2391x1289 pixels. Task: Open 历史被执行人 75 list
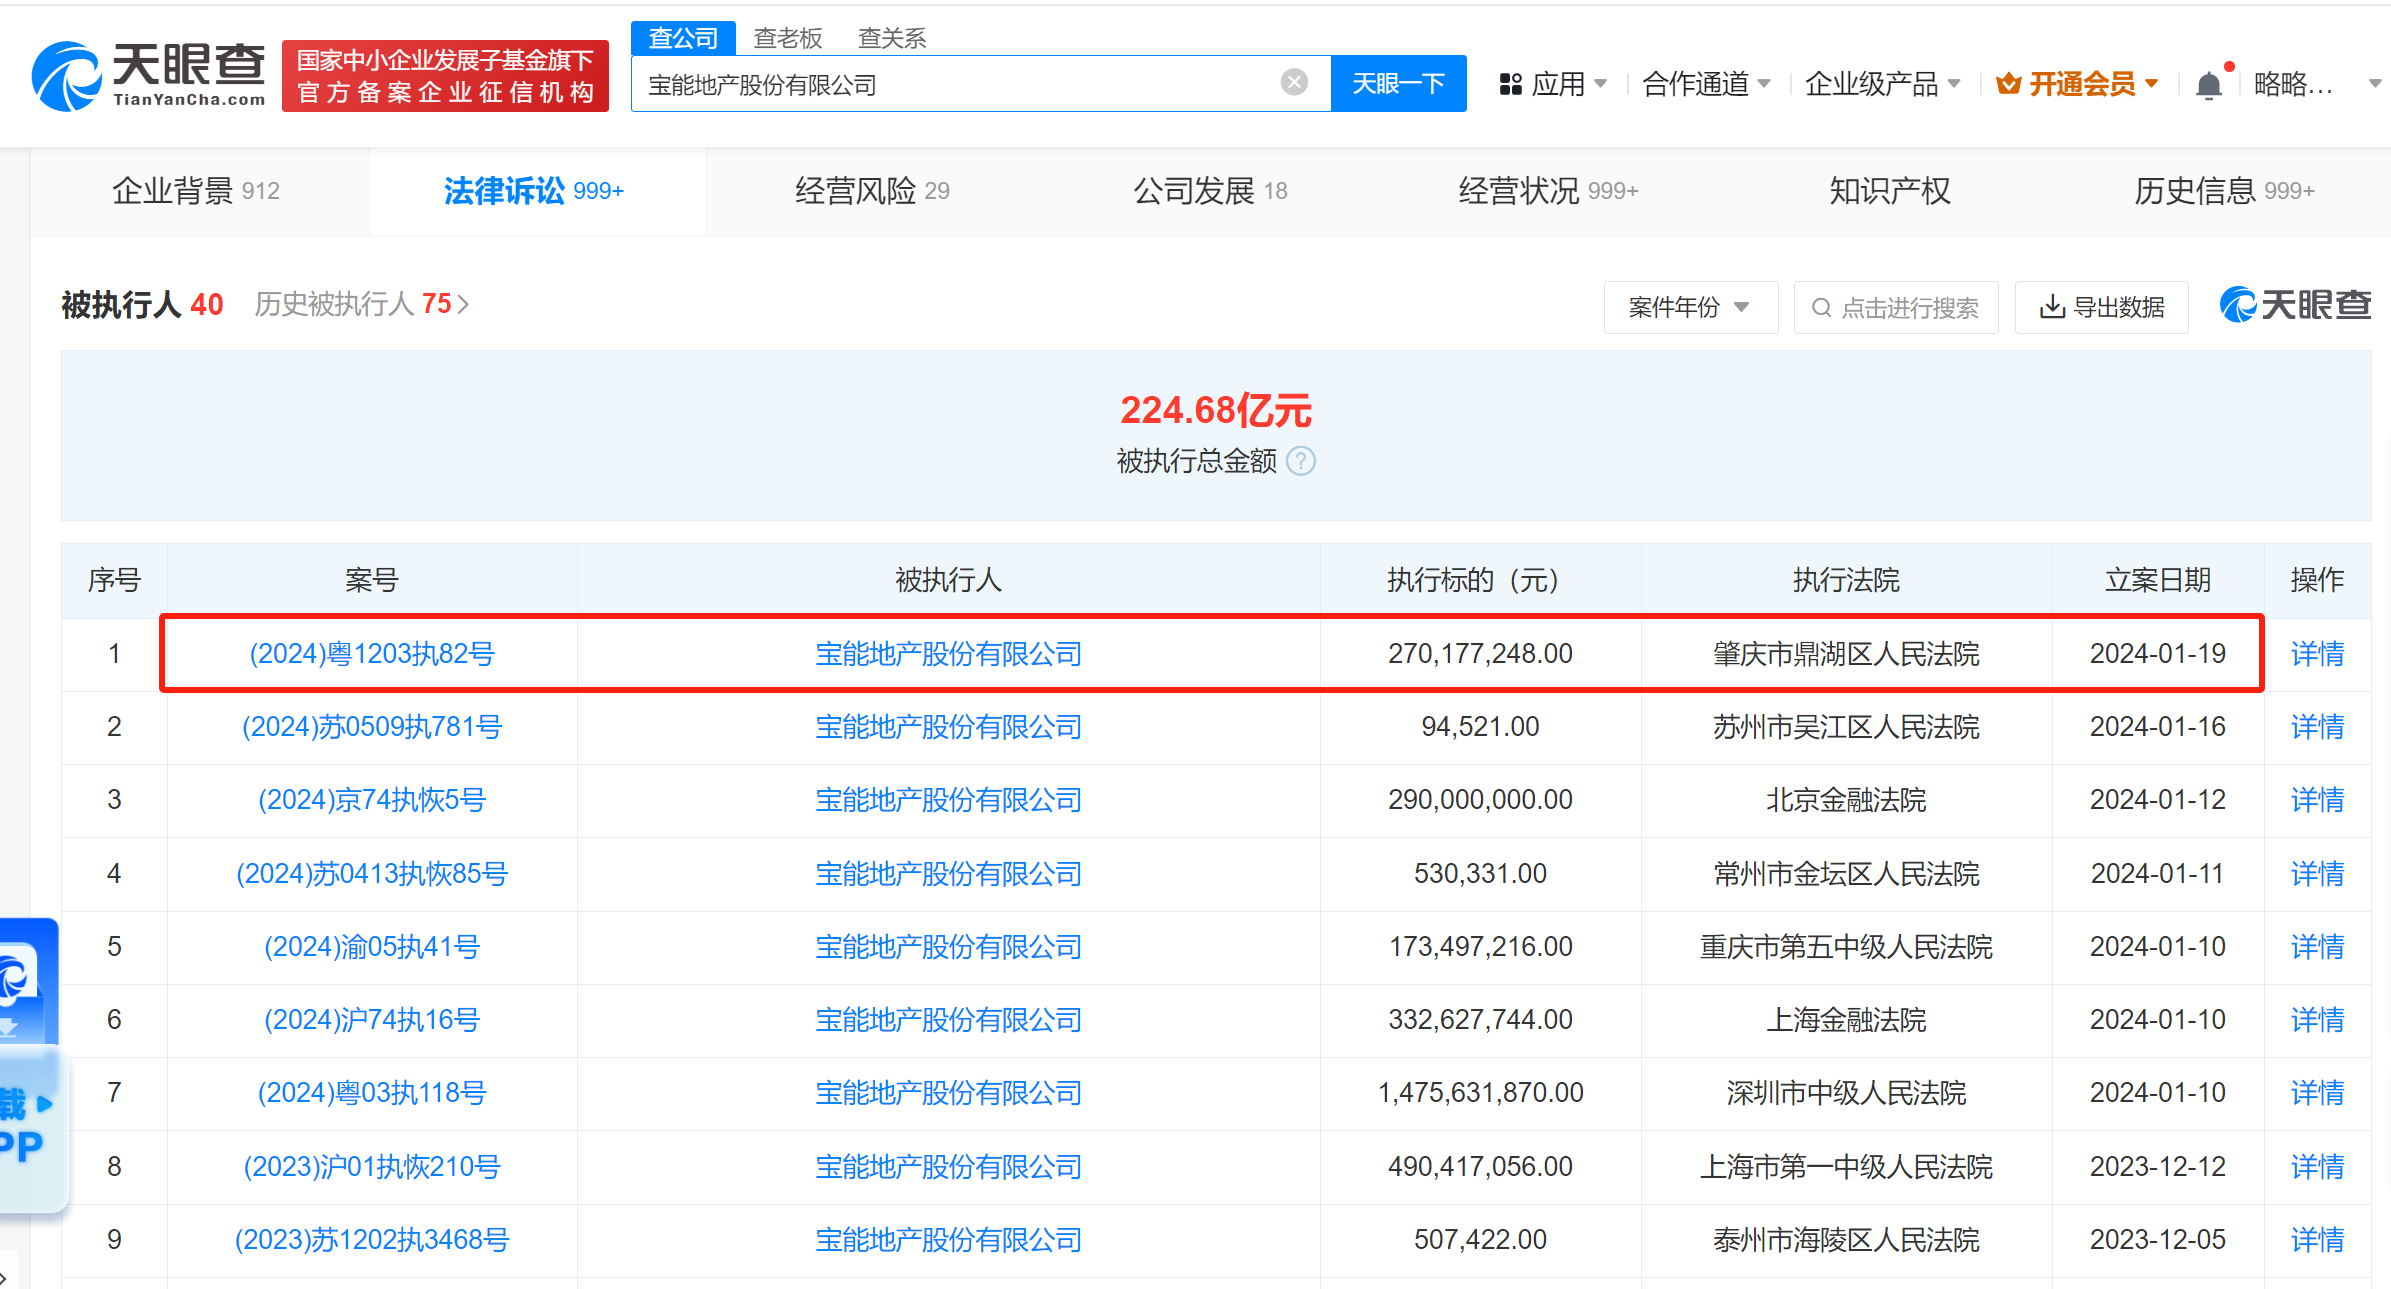click(x=361, y=304)
